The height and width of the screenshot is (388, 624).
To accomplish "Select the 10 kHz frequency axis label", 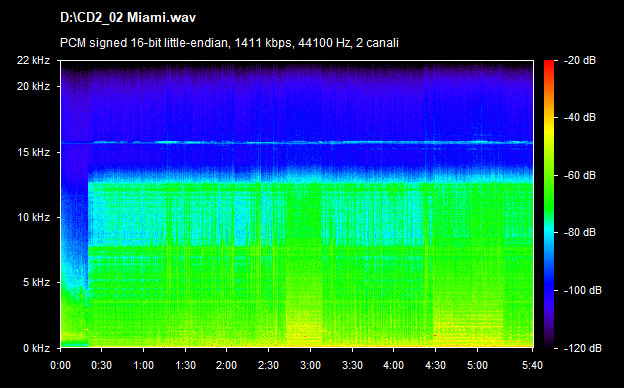I will click(x=33, y=217).
